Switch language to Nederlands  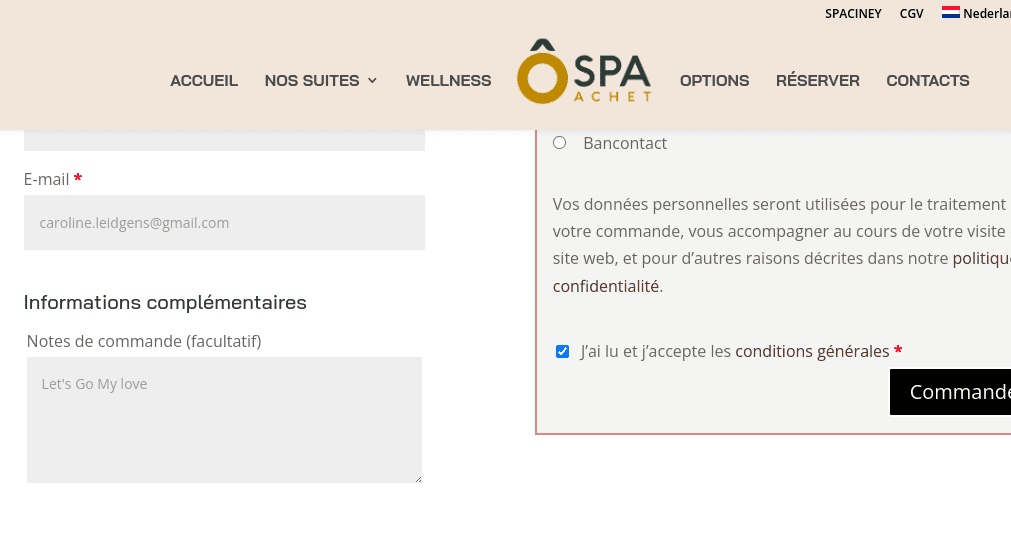coord(986,13)
